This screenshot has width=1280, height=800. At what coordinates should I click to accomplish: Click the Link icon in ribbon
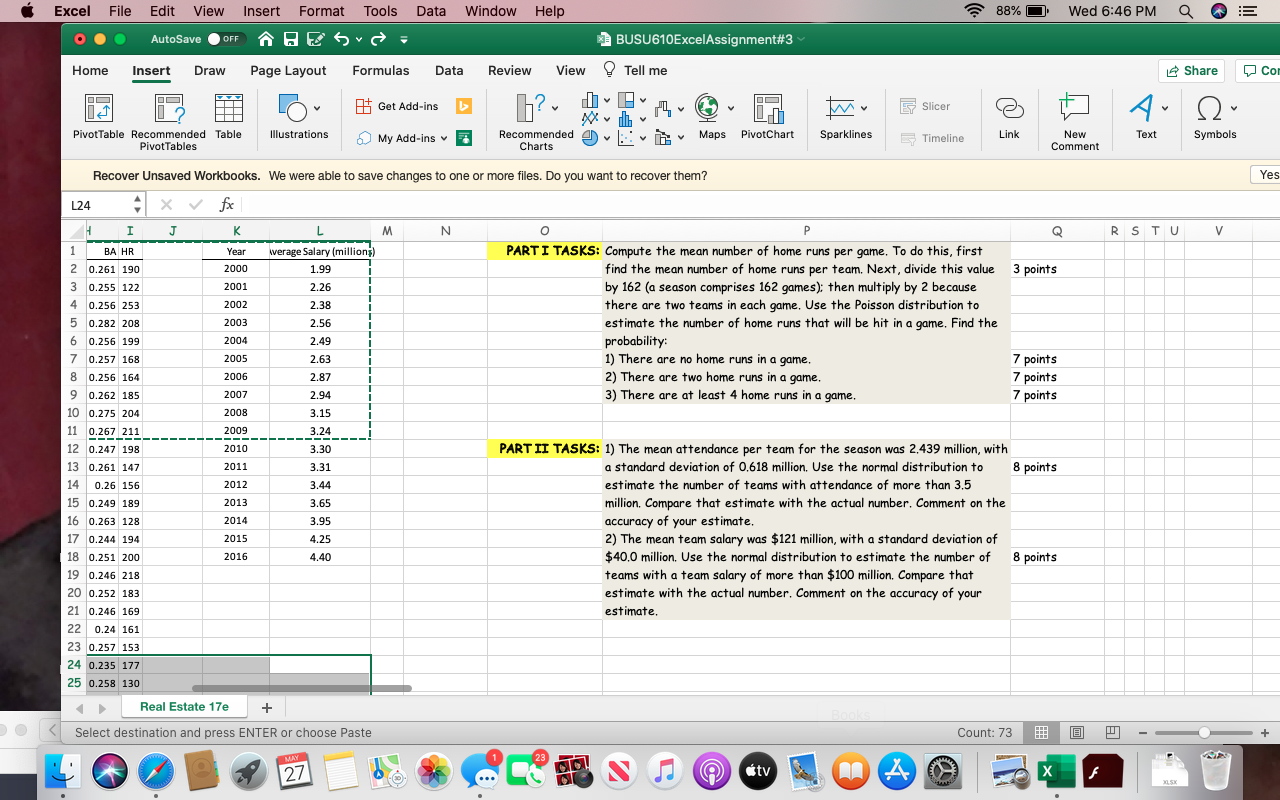pyautogui.click(x=1009, y=117)
